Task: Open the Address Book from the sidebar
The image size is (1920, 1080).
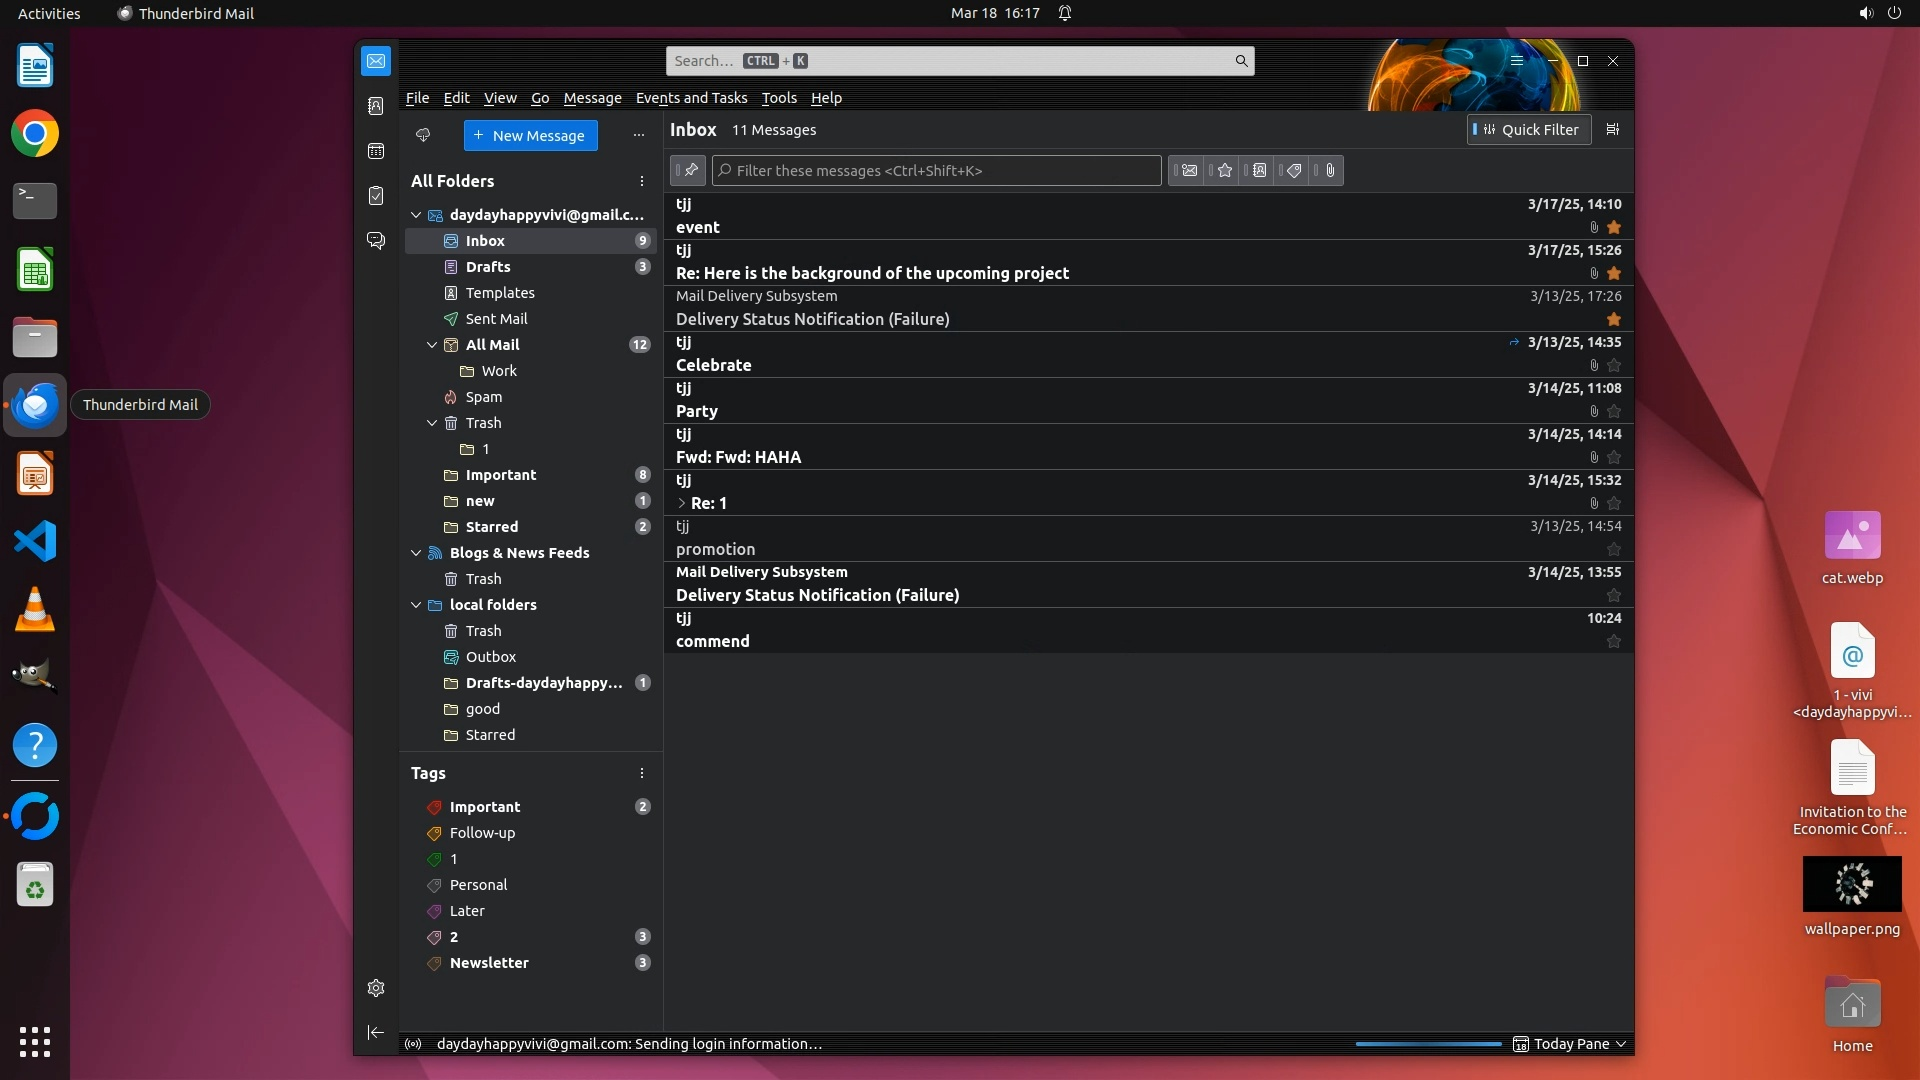Action: tap(376, 106)
